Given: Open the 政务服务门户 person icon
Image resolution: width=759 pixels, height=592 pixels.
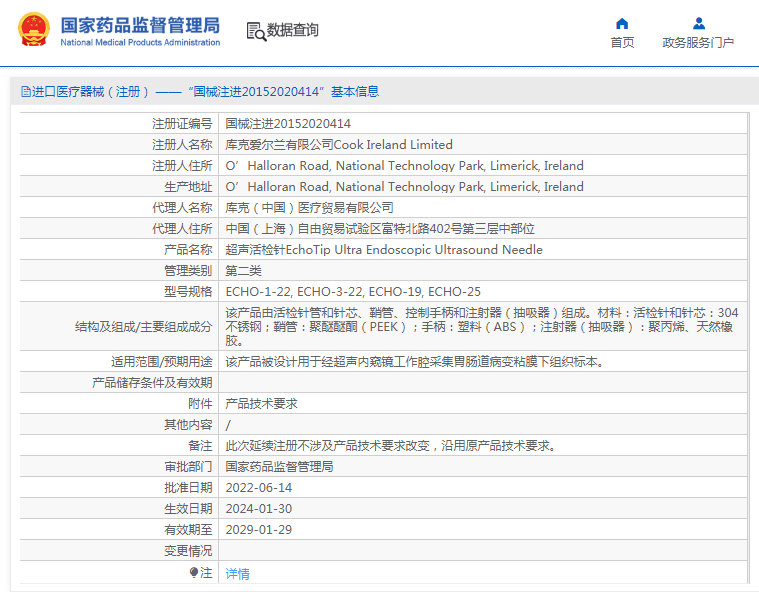Looking at the screenshot, I should [698, 23].
